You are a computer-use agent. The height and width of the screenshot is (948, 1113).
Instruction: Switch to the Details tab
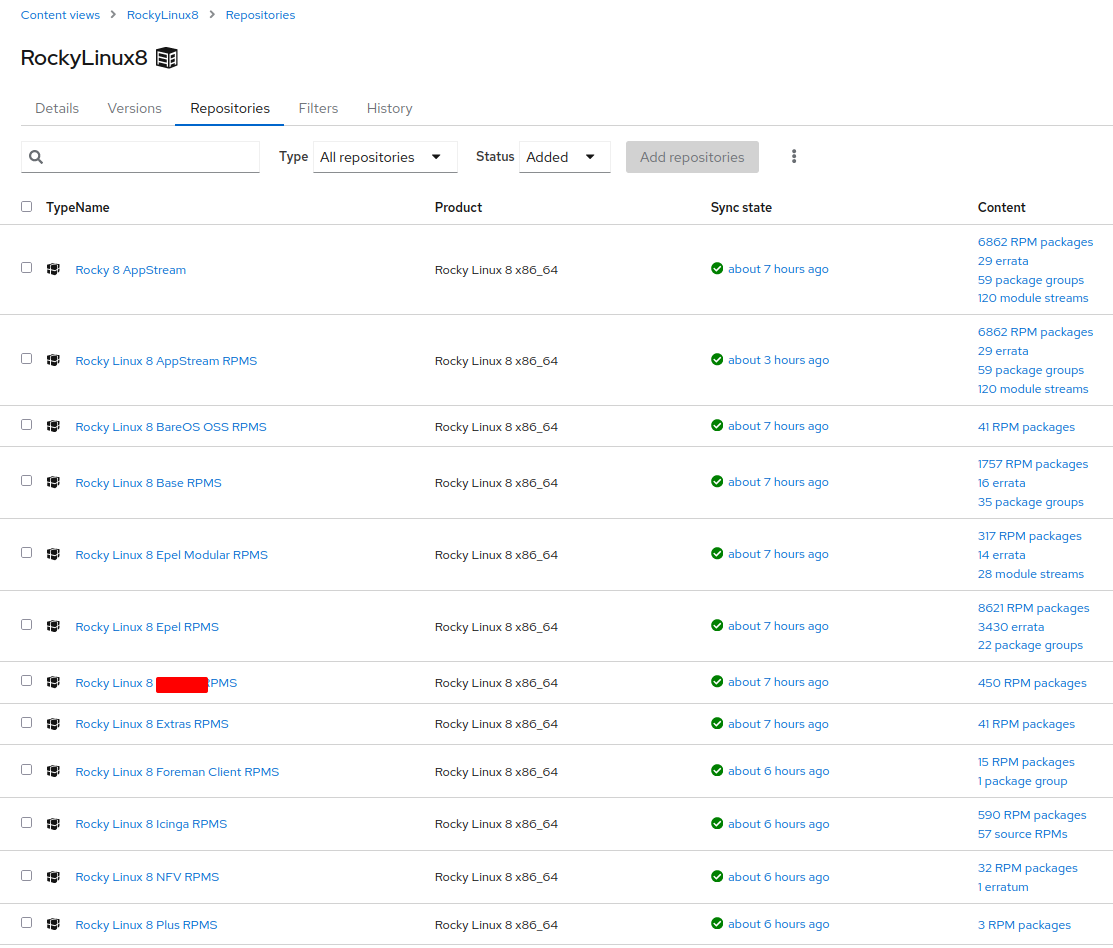(57, 109)
